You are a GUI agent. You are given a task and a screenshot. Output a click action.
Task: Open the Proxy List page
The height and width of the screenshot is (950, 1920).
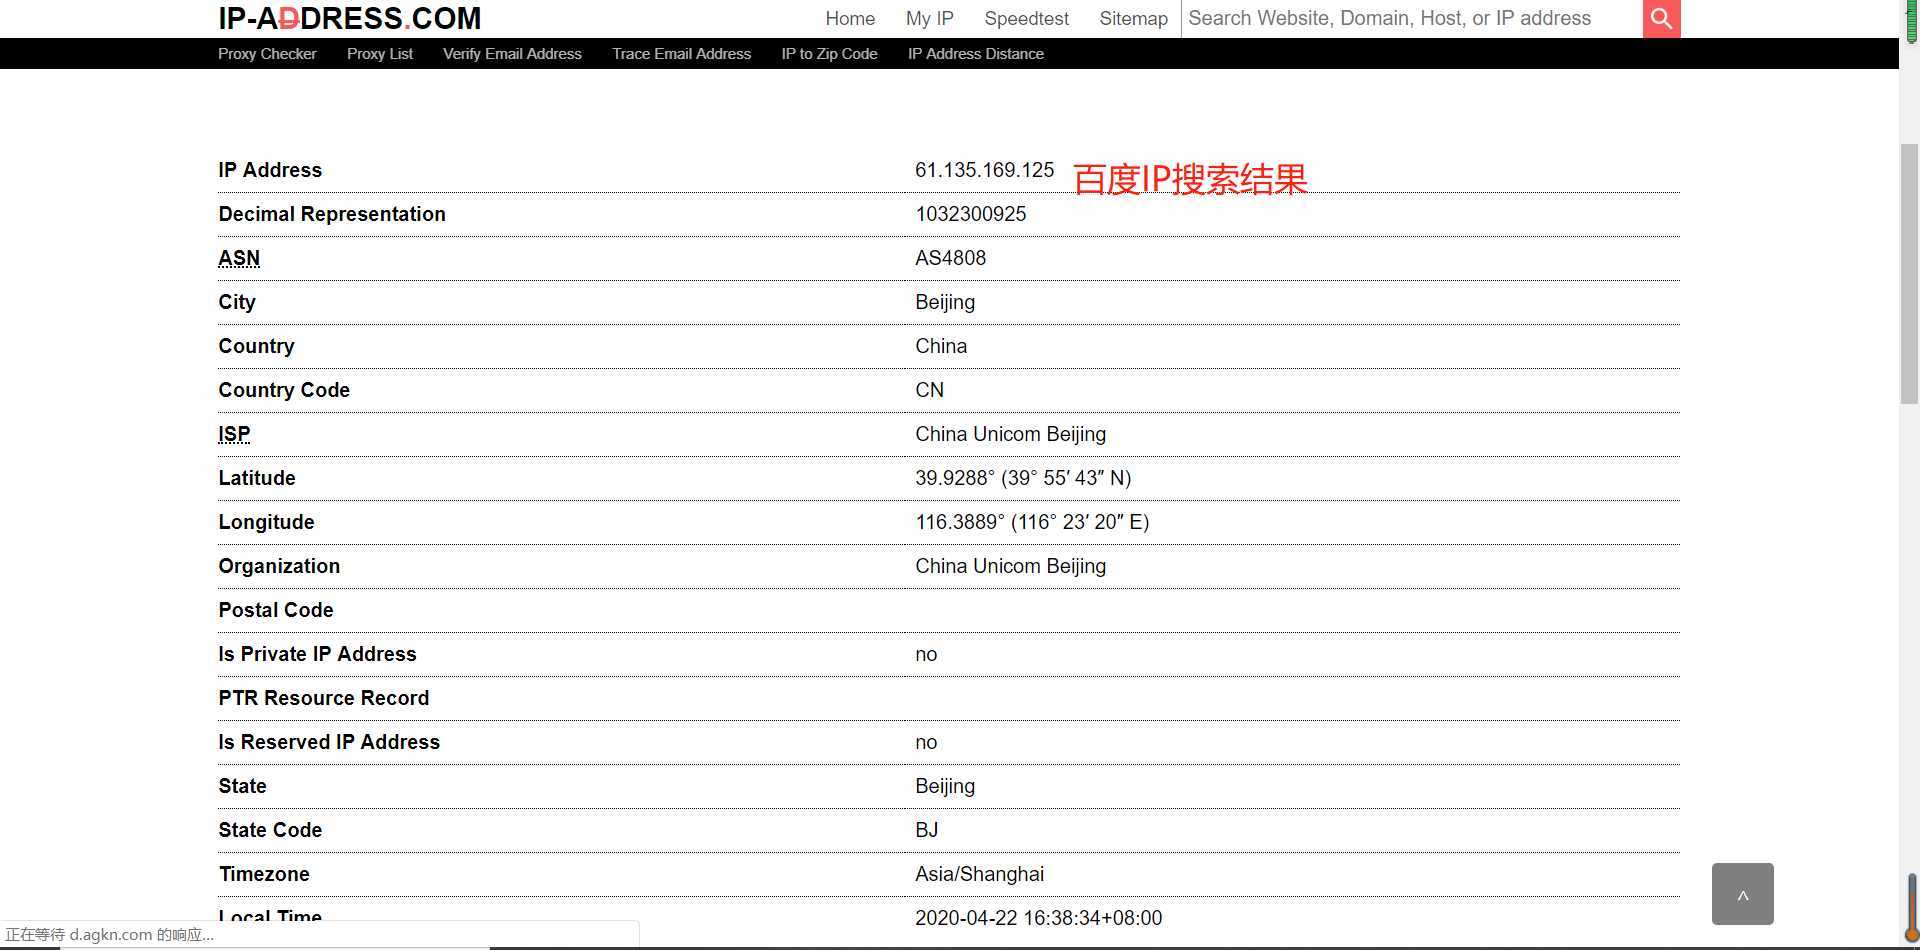click(380, 54)
